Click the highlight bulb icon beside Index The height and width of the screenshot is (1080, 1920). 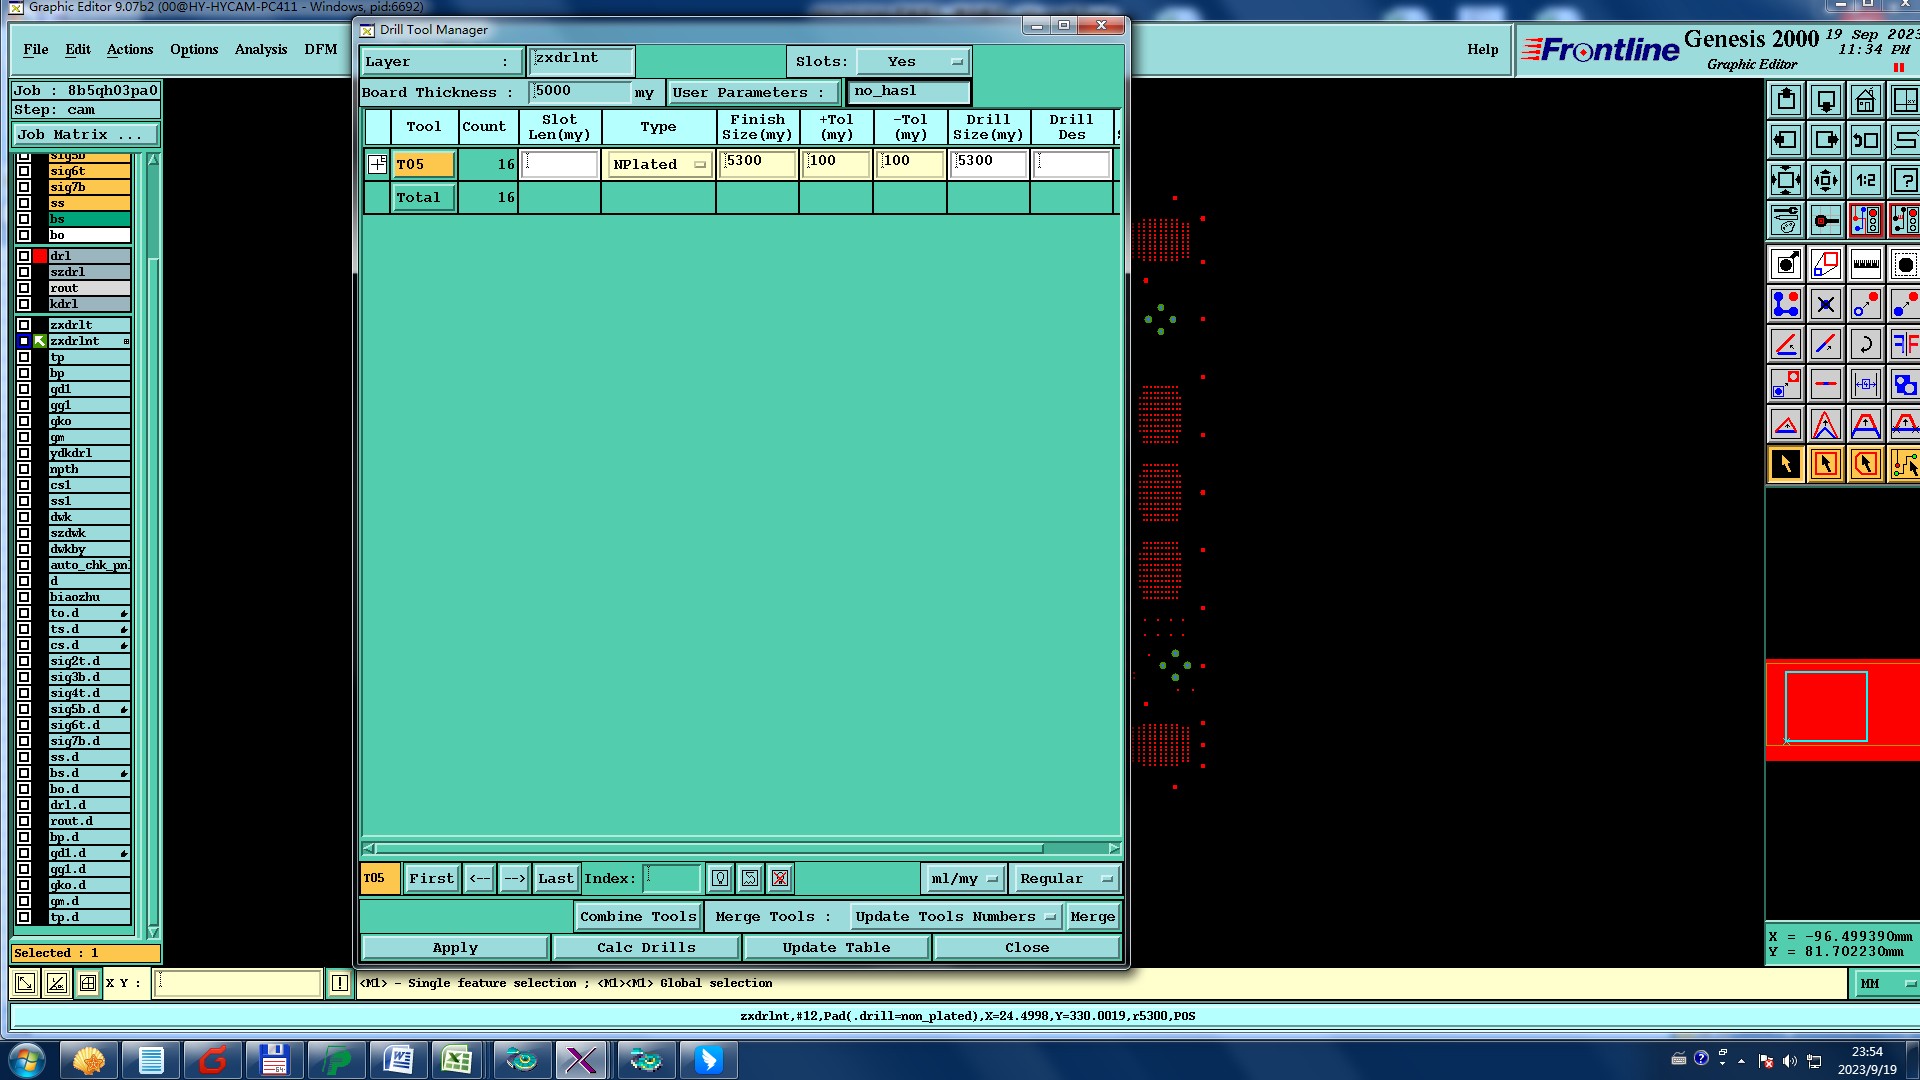pos(720,878)
